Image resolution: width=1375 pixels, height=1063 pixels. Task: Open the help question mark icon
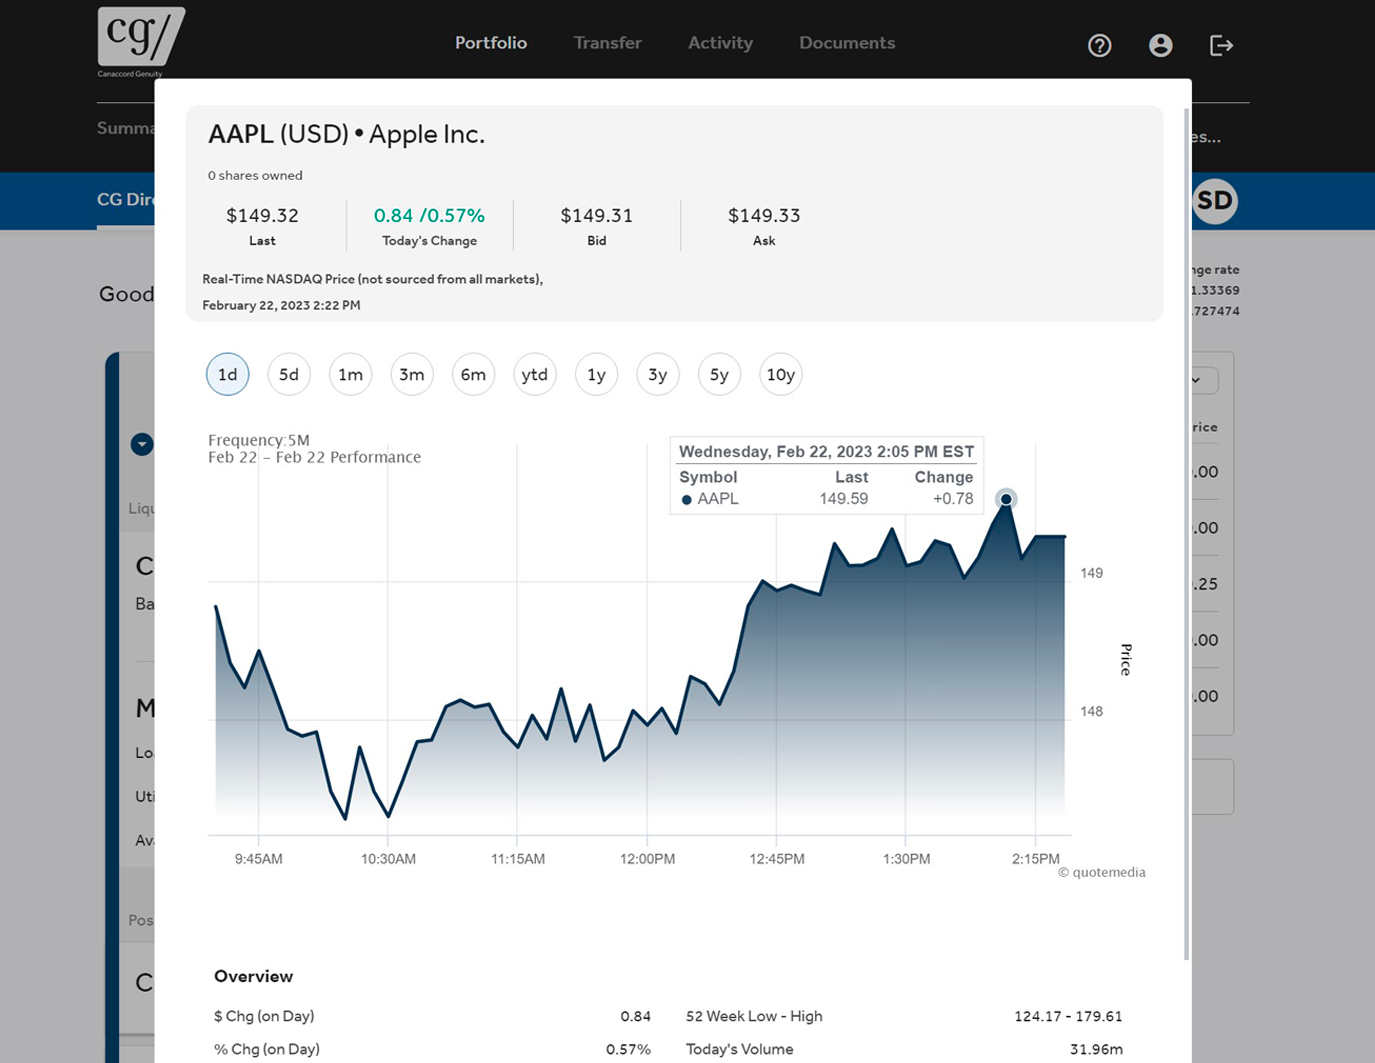pos(1099,45)
